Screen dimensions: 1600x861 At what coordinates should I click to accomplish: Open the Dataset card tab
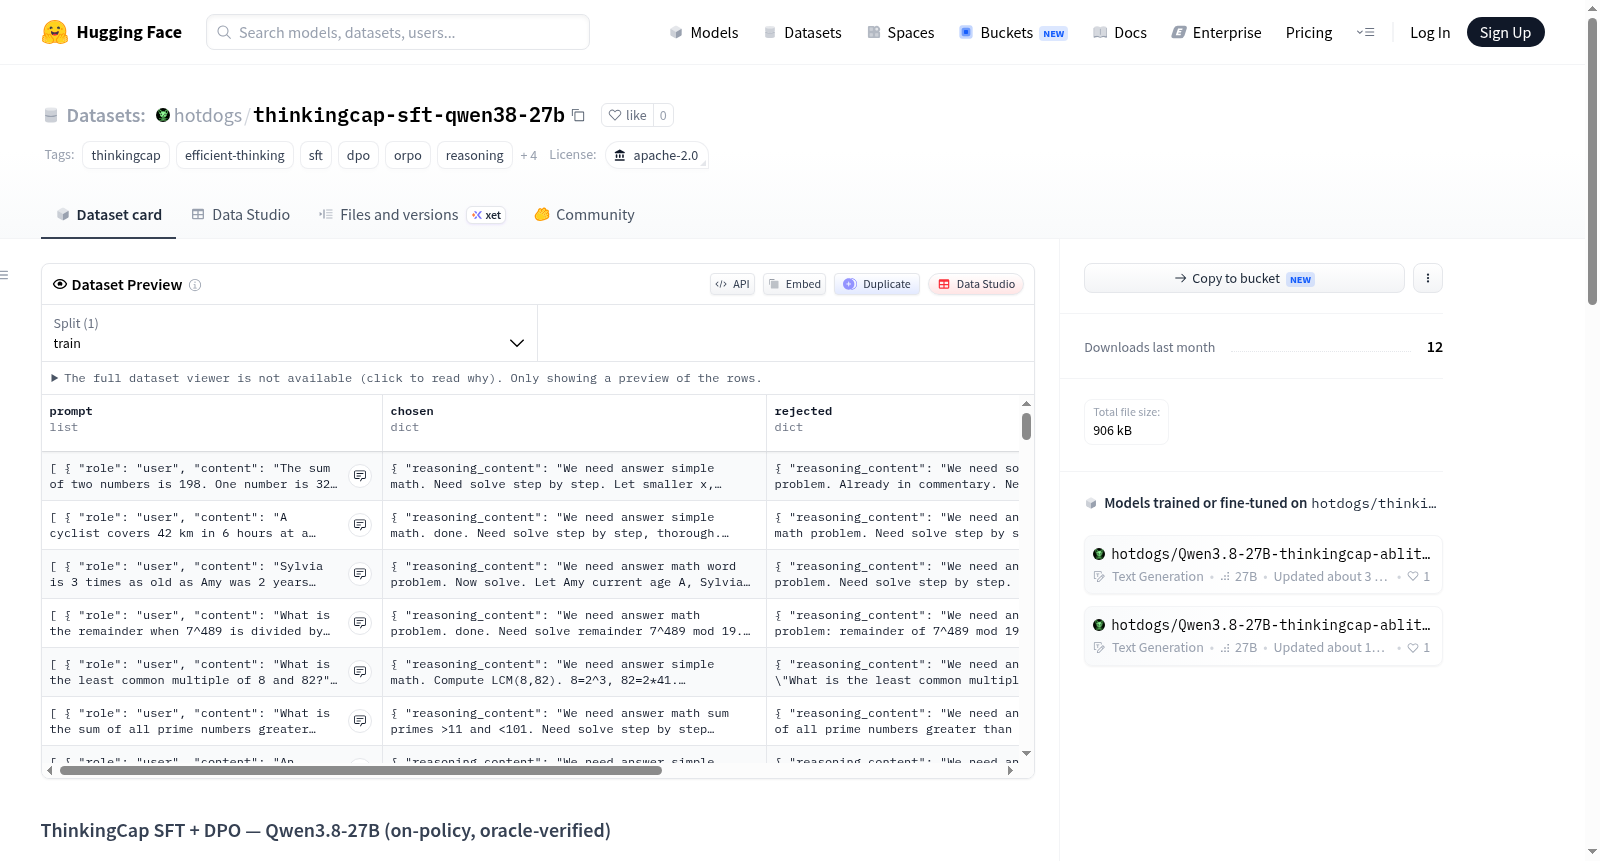109,215
